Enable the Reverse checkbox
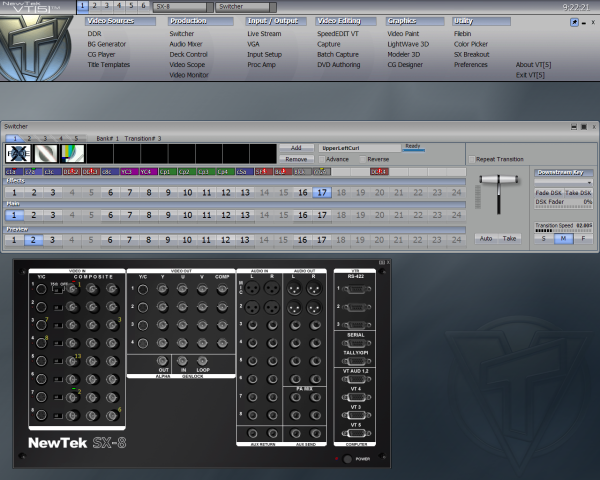This screenshot has height=480, width=600. (363, 159)
